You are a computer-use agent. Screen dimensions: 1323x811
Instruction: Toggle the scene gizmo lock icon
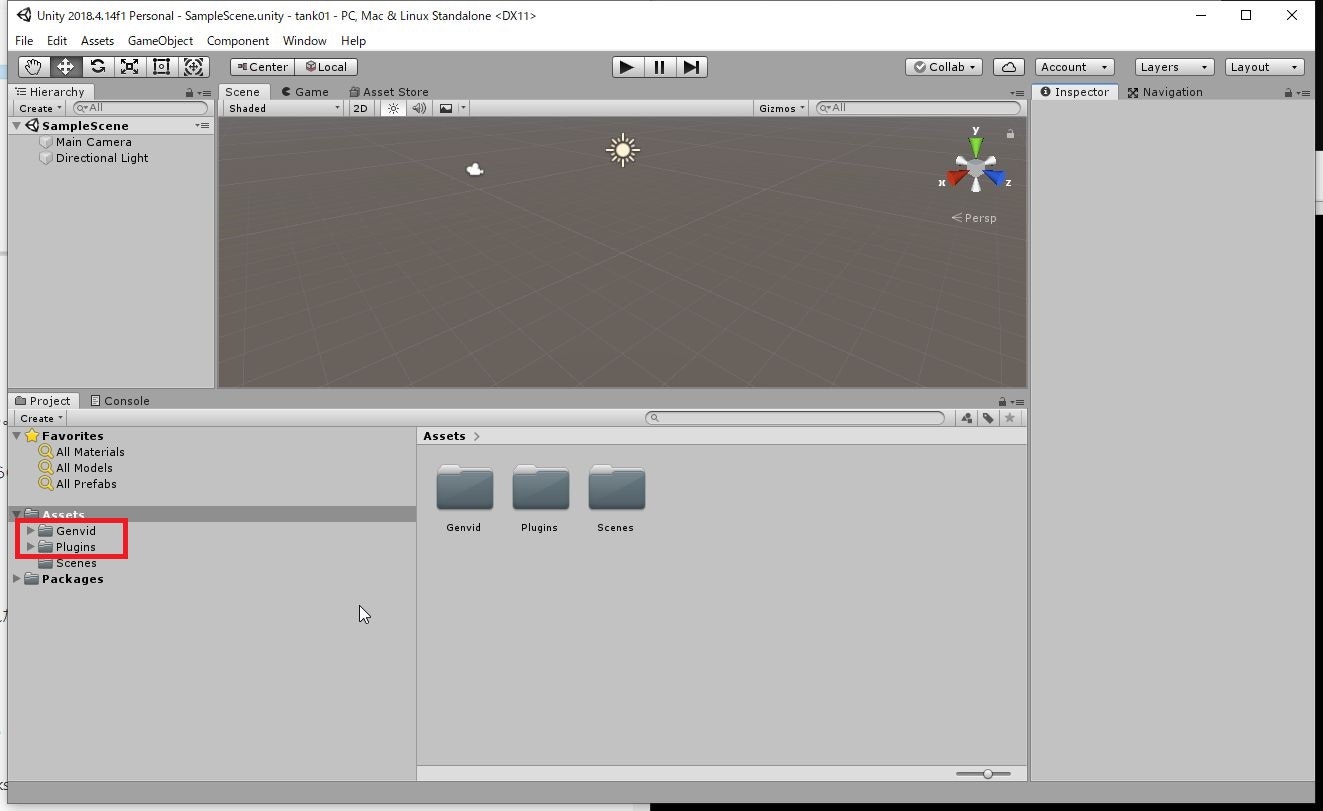(1010, 133)
